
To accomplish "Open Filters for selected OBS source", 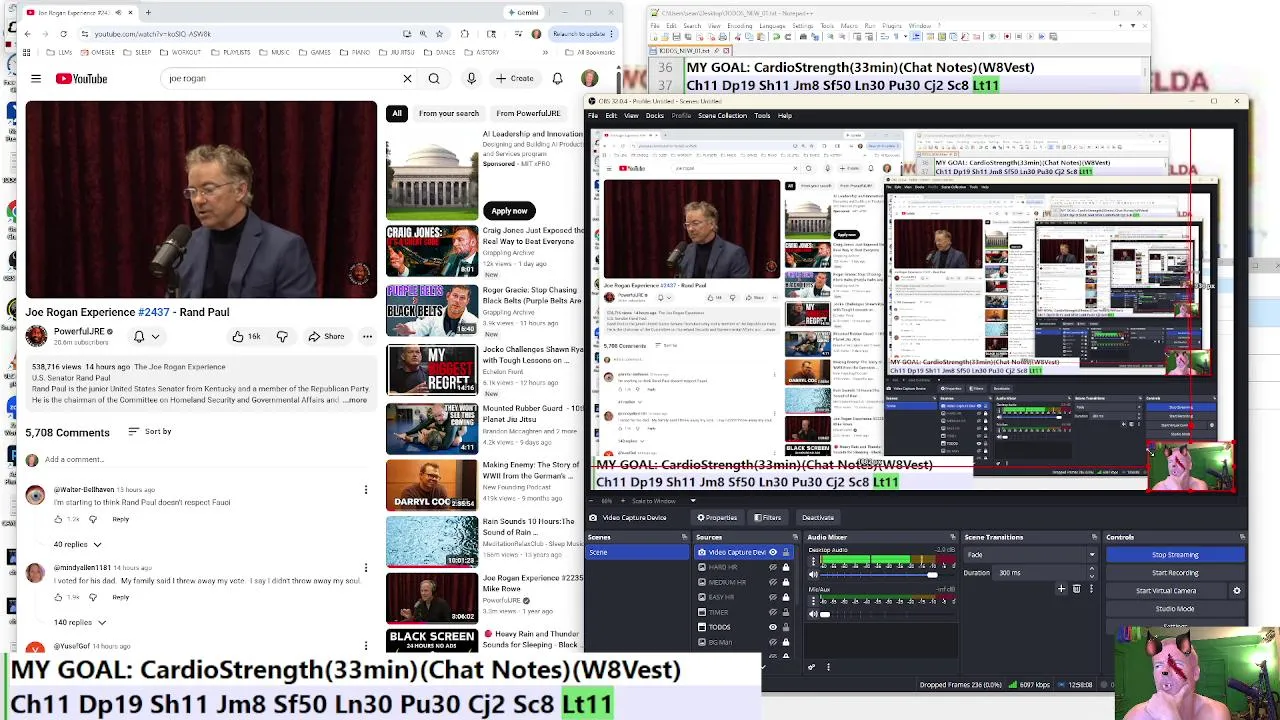I will [x=768, y=518].
